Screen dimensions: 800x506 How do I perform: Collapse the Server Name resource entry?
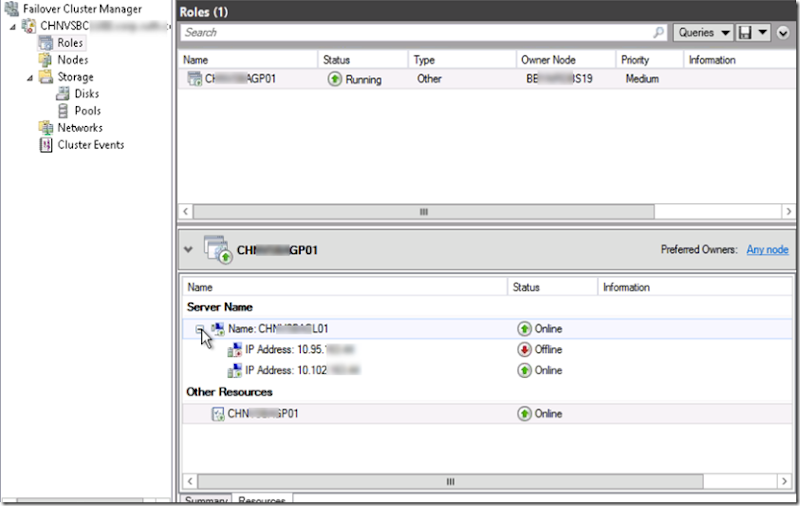coord(200,329)
